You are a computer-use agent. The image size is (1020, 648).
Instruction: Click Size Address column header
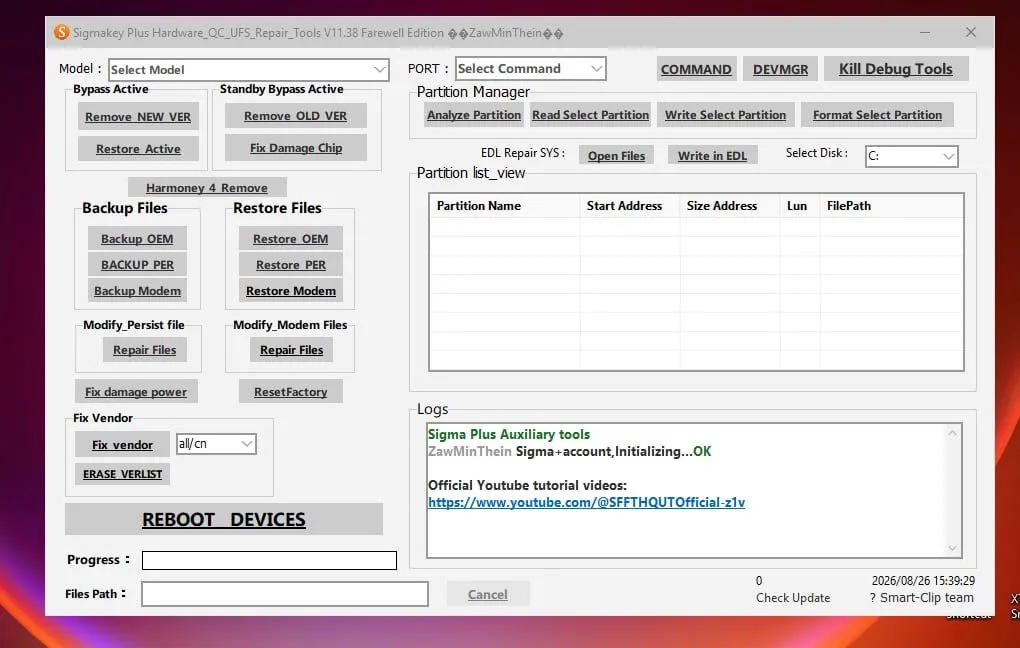[x=730, y=206]
